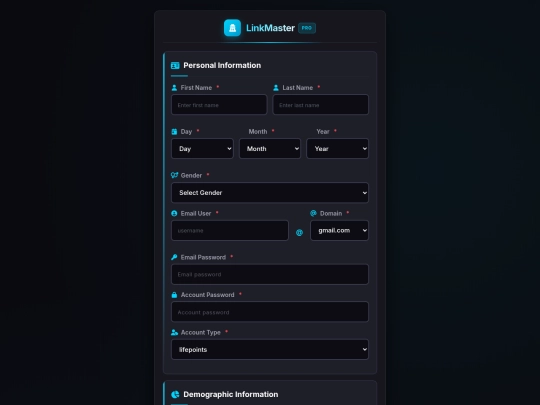Click the key icon beside Email Password
The height and width of the screenshot is (405, 540).
tap(174, 257)
